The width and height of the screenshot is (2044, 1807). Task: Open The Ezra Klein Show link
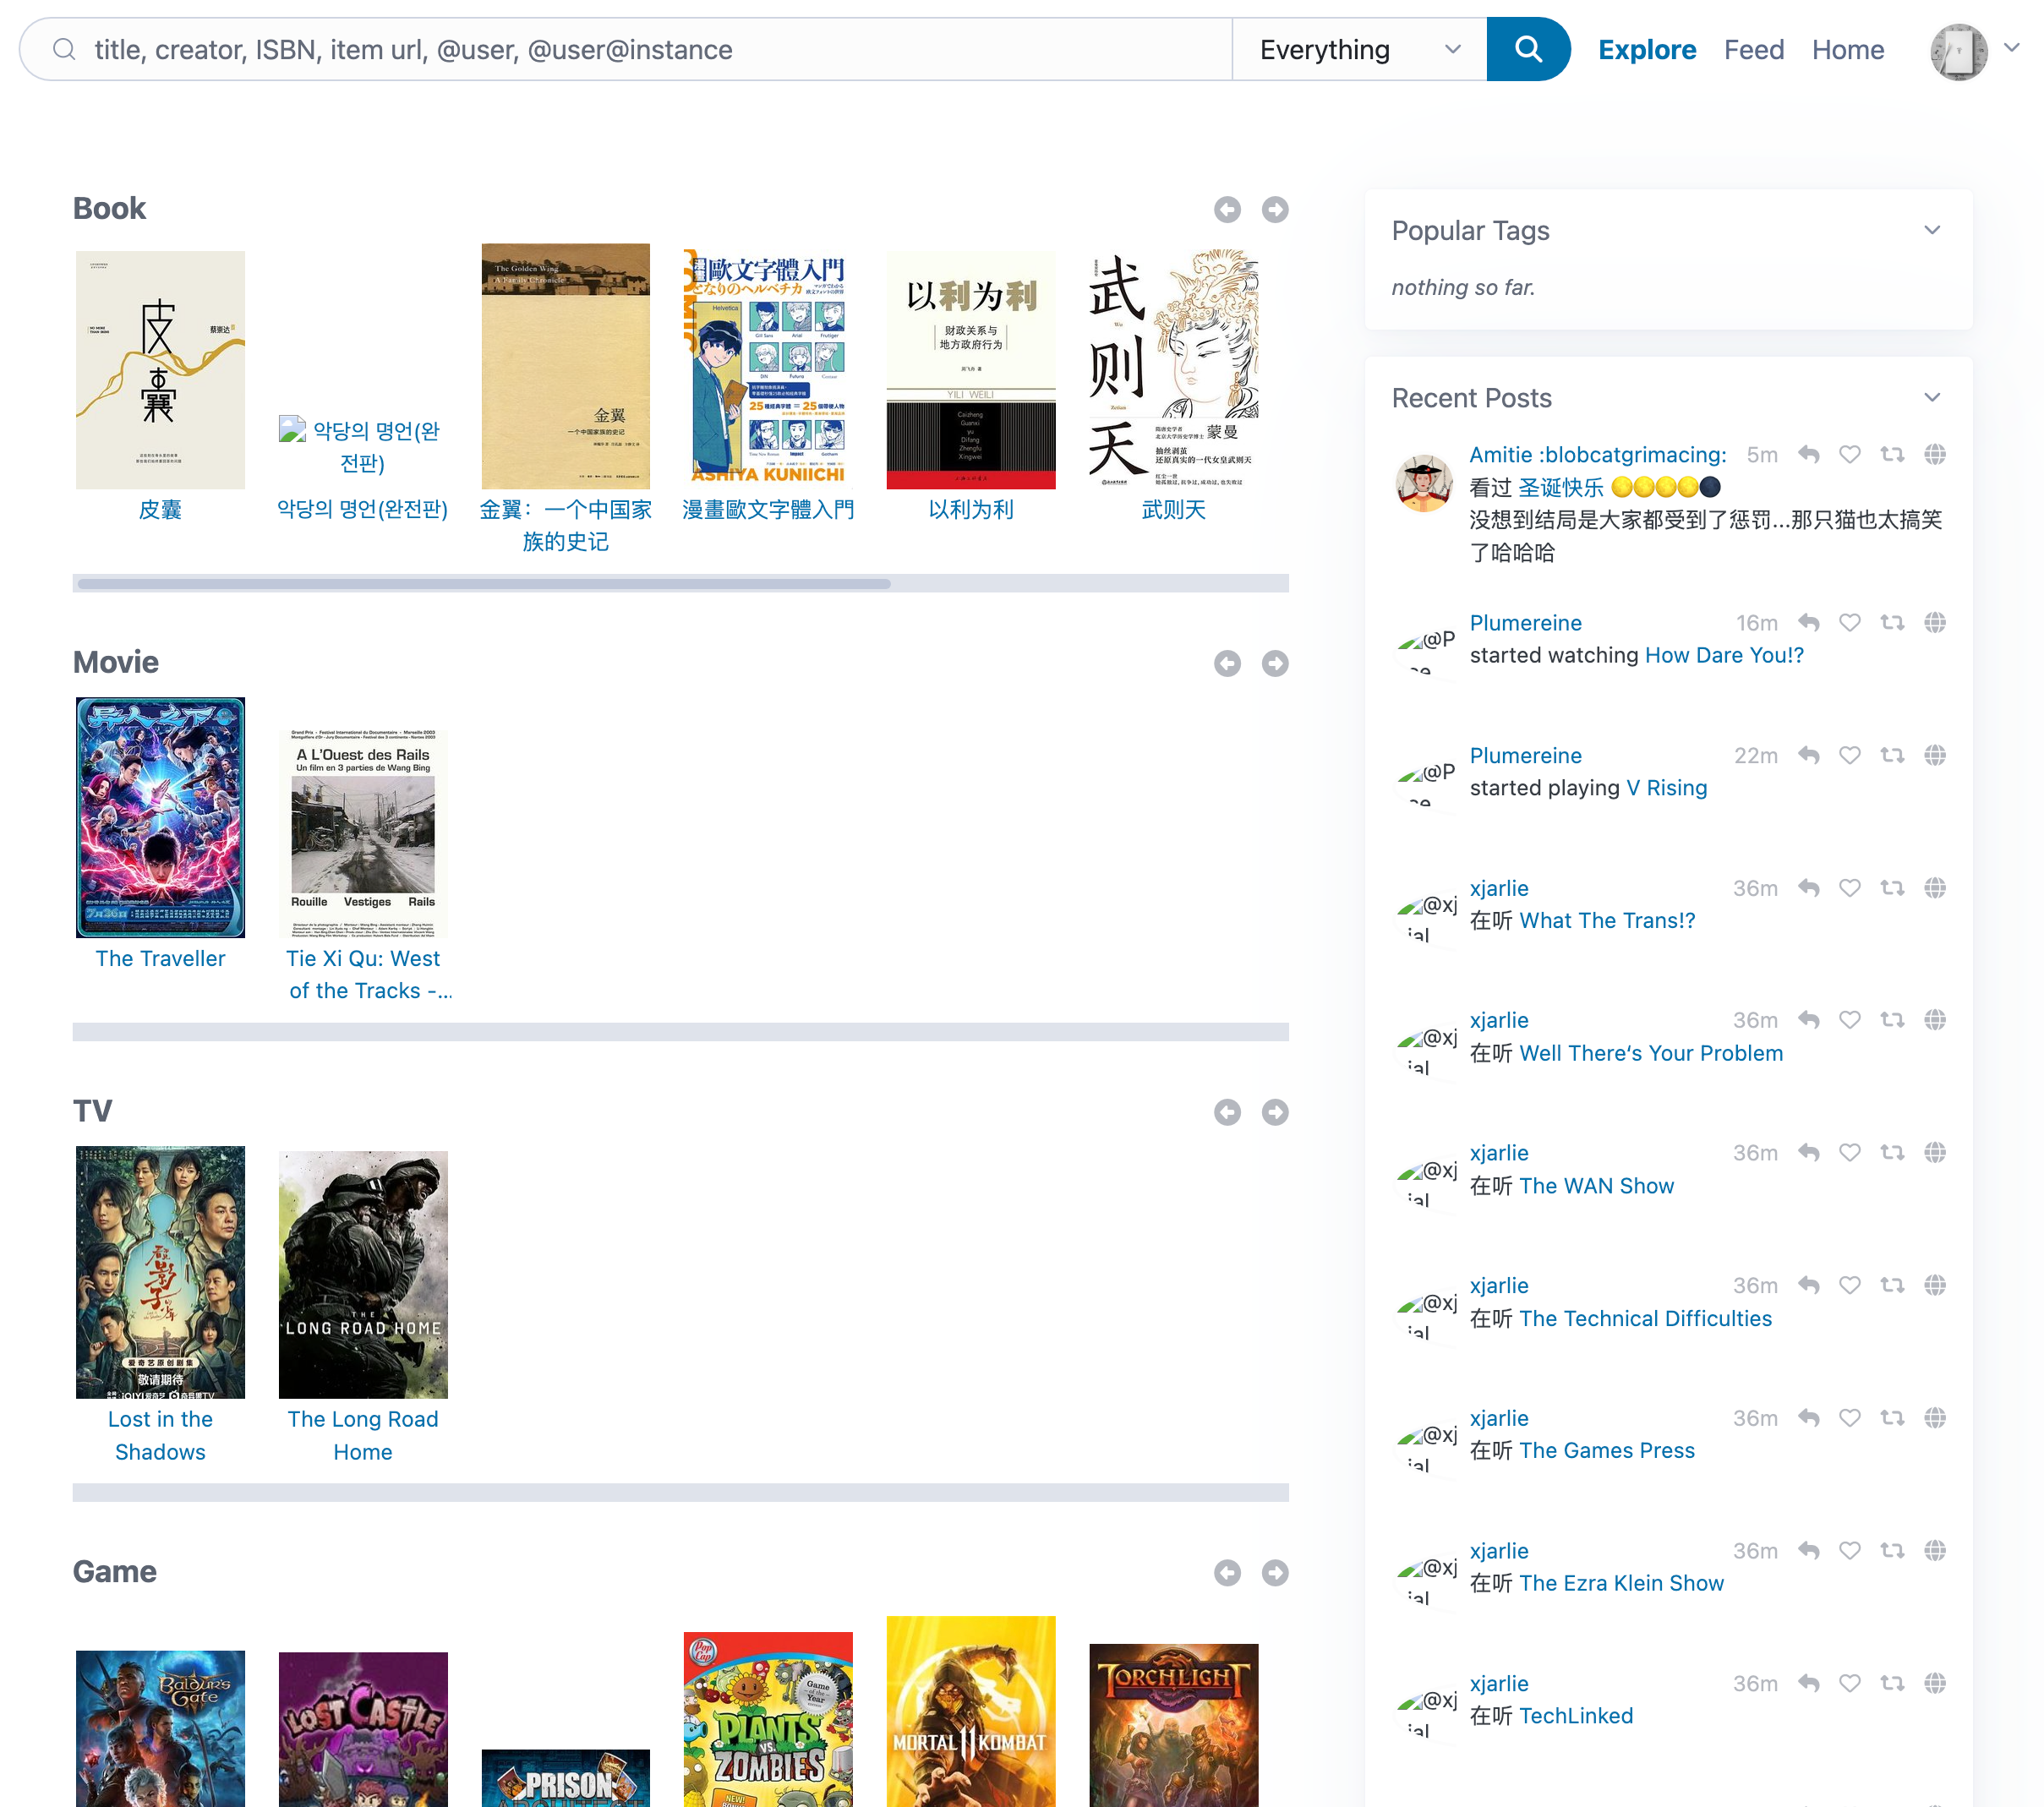click(x=1621, y=1583)
